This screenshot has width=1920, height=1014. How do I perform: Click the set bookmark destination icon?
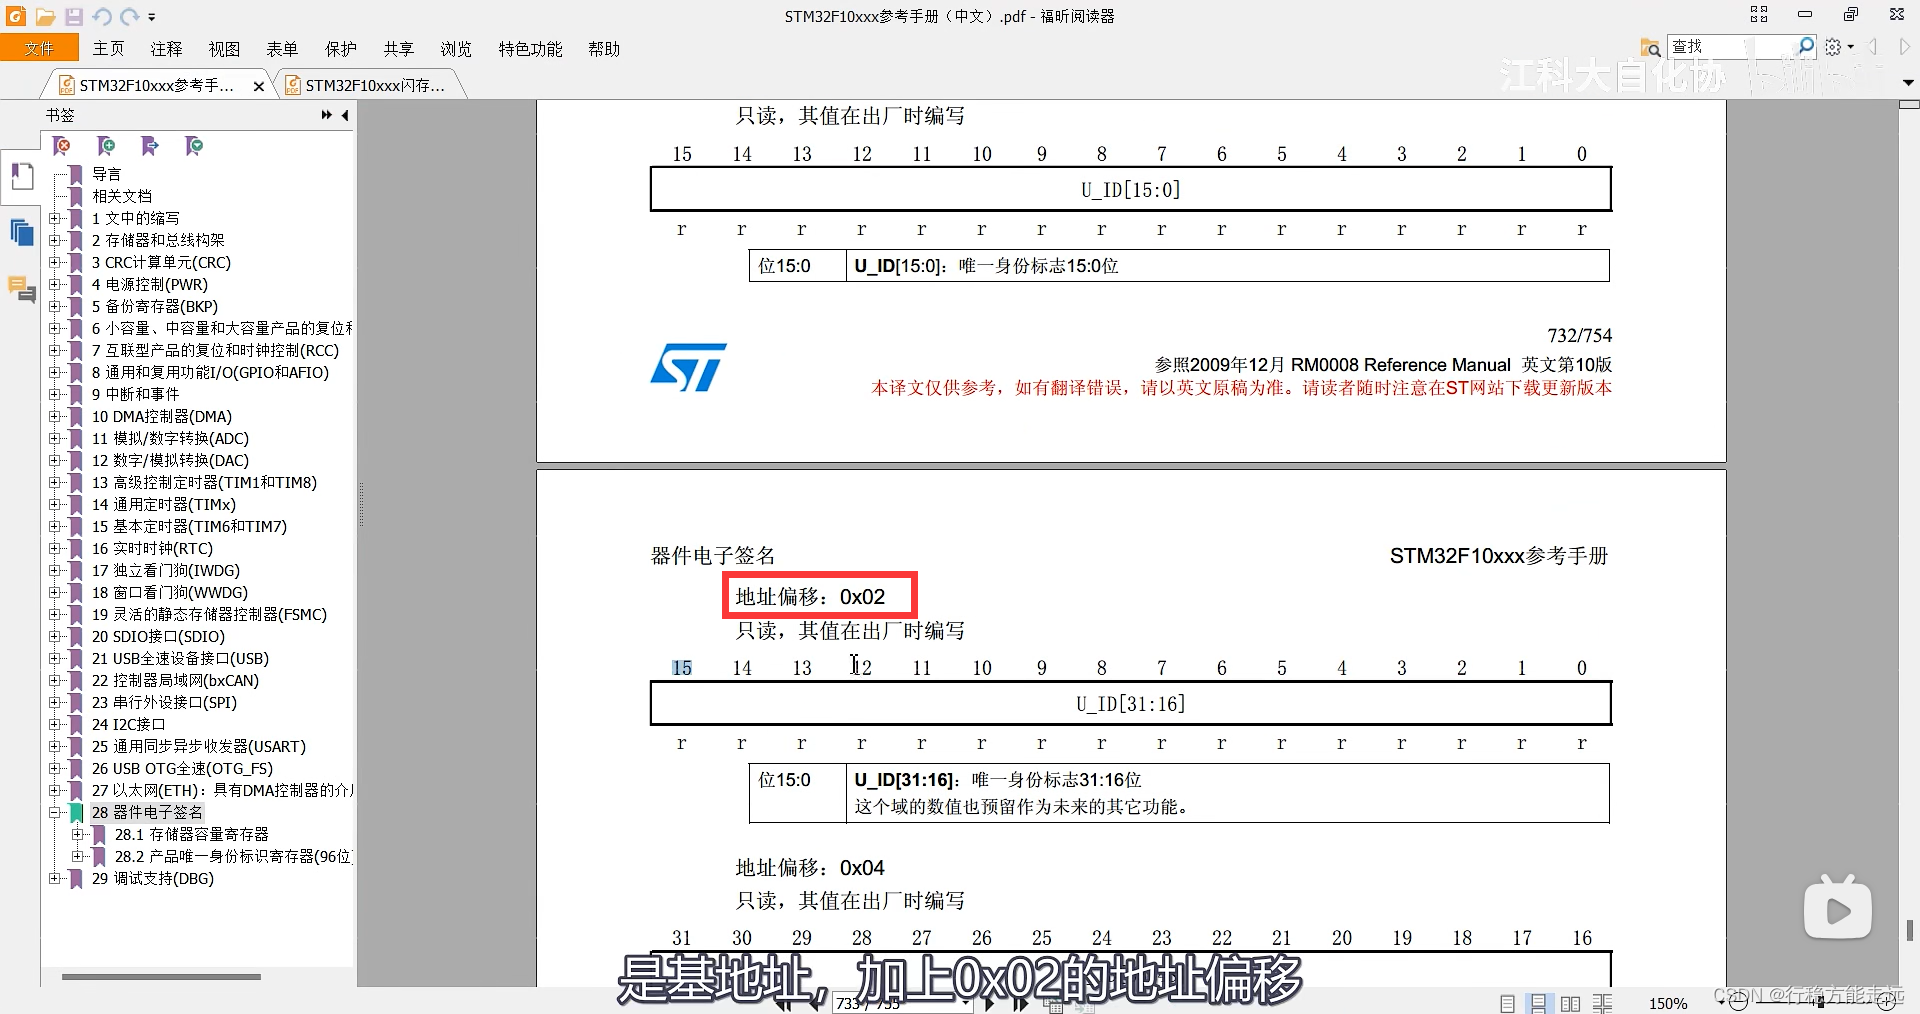click(x=150, y=147)
